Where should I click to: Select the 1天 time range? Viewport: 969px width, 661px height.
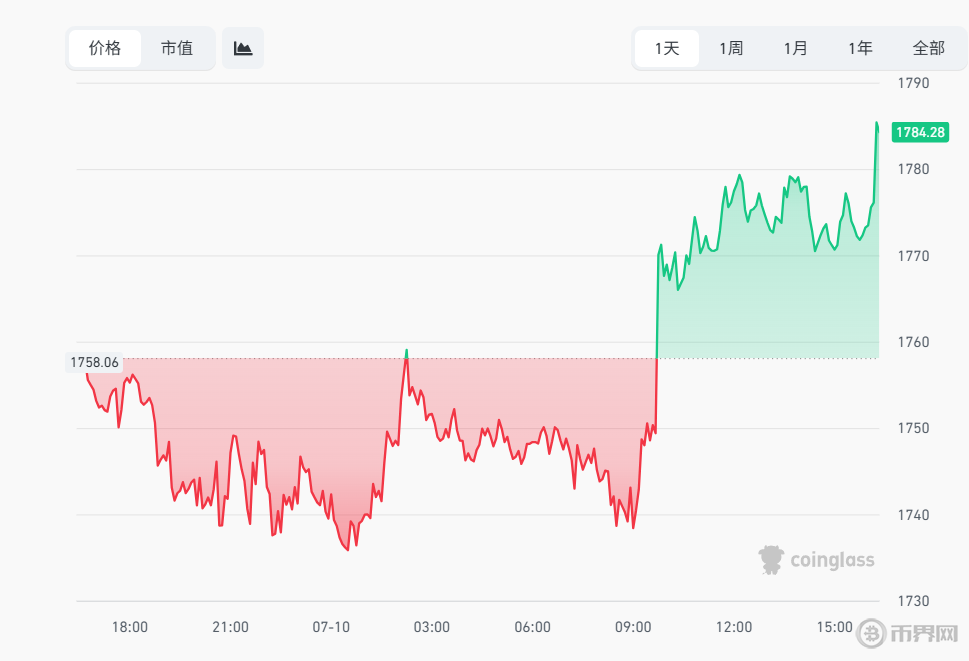click(667, 48)
